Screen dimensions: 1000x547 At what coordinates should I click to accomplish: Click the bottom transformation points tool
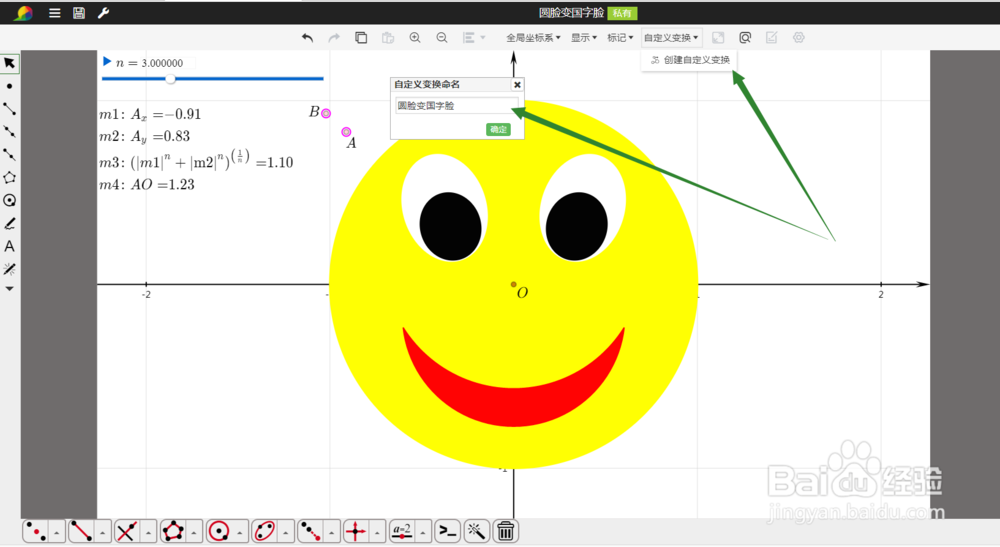311,531
